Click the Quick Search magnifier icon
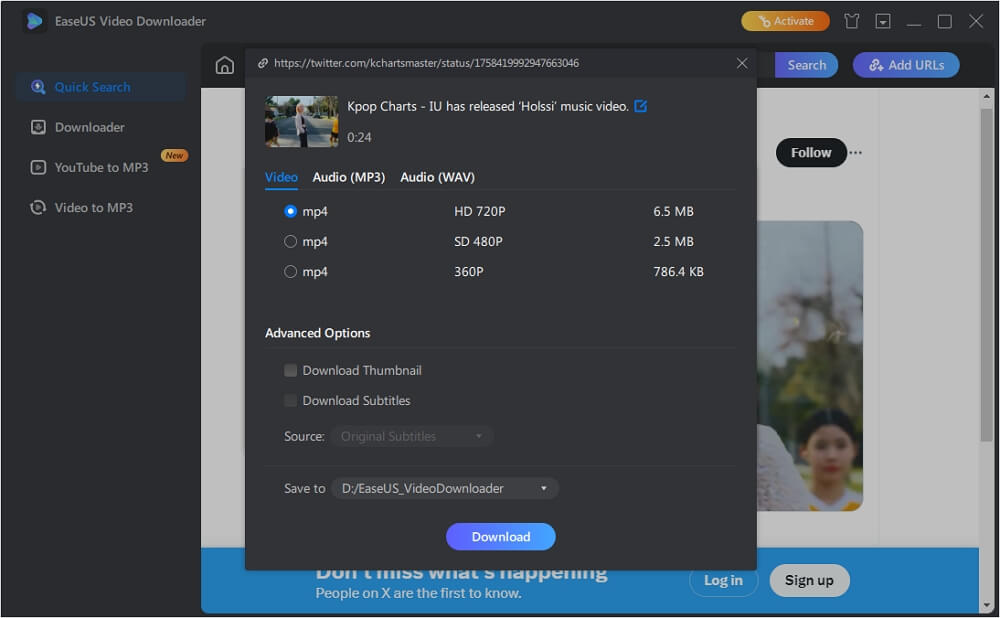The image size is (1000, 618). point(38,87)
